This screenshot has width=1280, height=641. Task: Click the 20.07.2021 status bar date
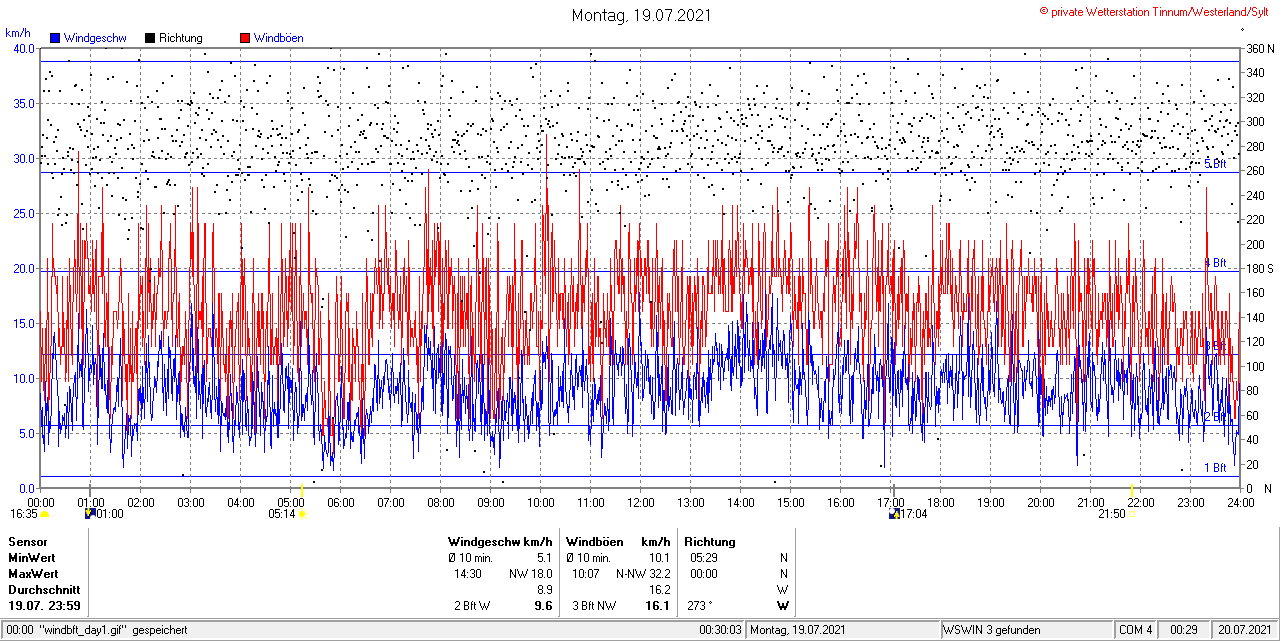[1245, 630]
